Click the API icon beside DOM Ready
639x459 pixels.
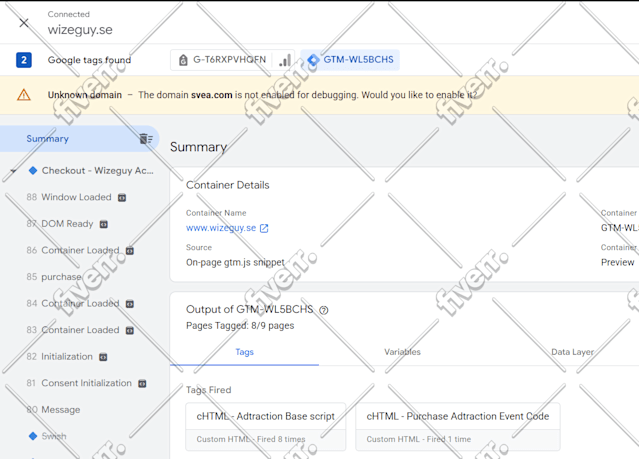[104, 224]
